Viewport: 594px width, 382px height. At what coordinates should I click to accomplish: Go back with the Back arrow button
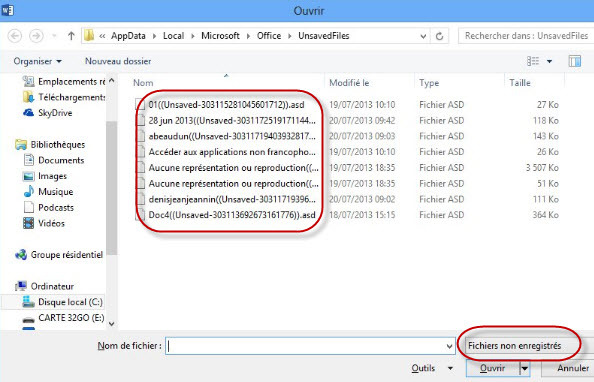coord(15,36)
